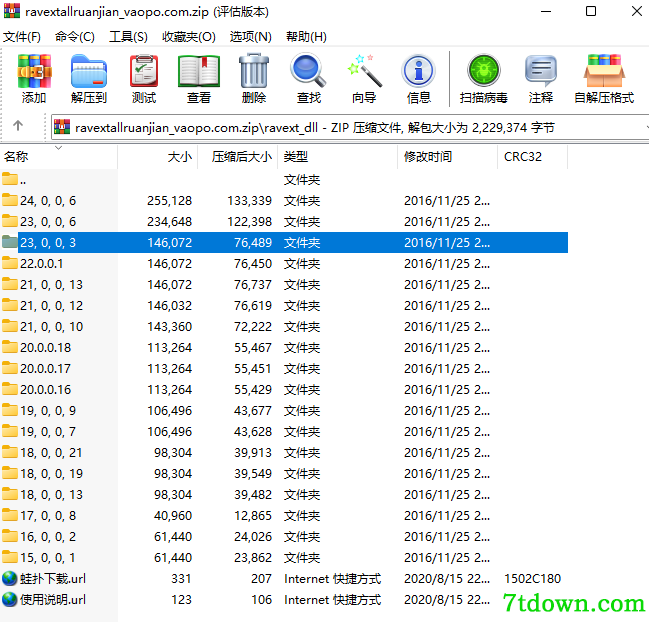Image resolution: width=649 pixels, height=622 pixels.
Task: Select the 19, 0, 0, 7 folder row
Action: [284, 432]
